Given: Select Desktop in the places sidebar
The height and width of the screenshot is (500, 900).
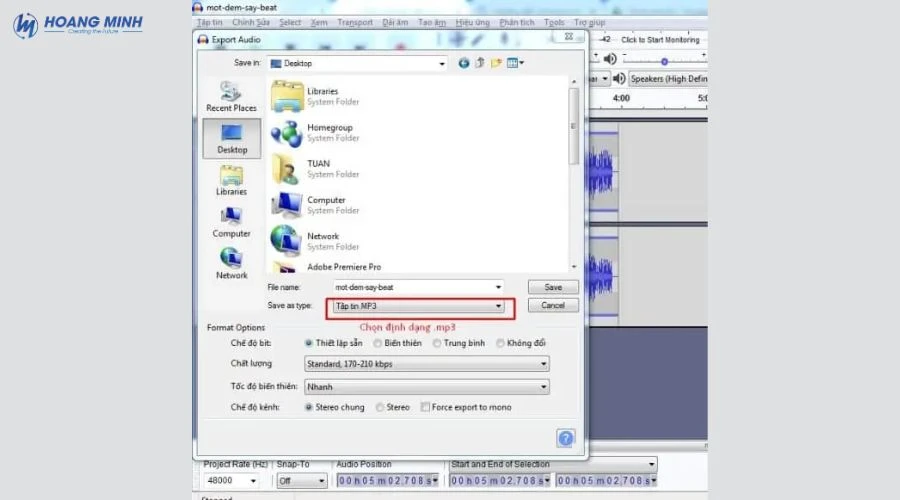Looking at the screenshot, I should (x=231, y=138).
